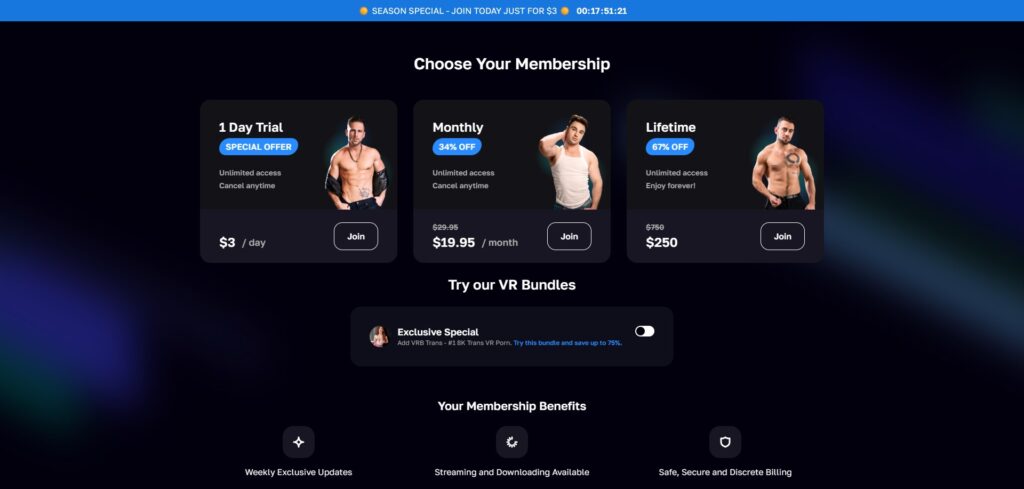
Task: Click the left coin icon in promo banner
Action: click(x=364, y=10)
